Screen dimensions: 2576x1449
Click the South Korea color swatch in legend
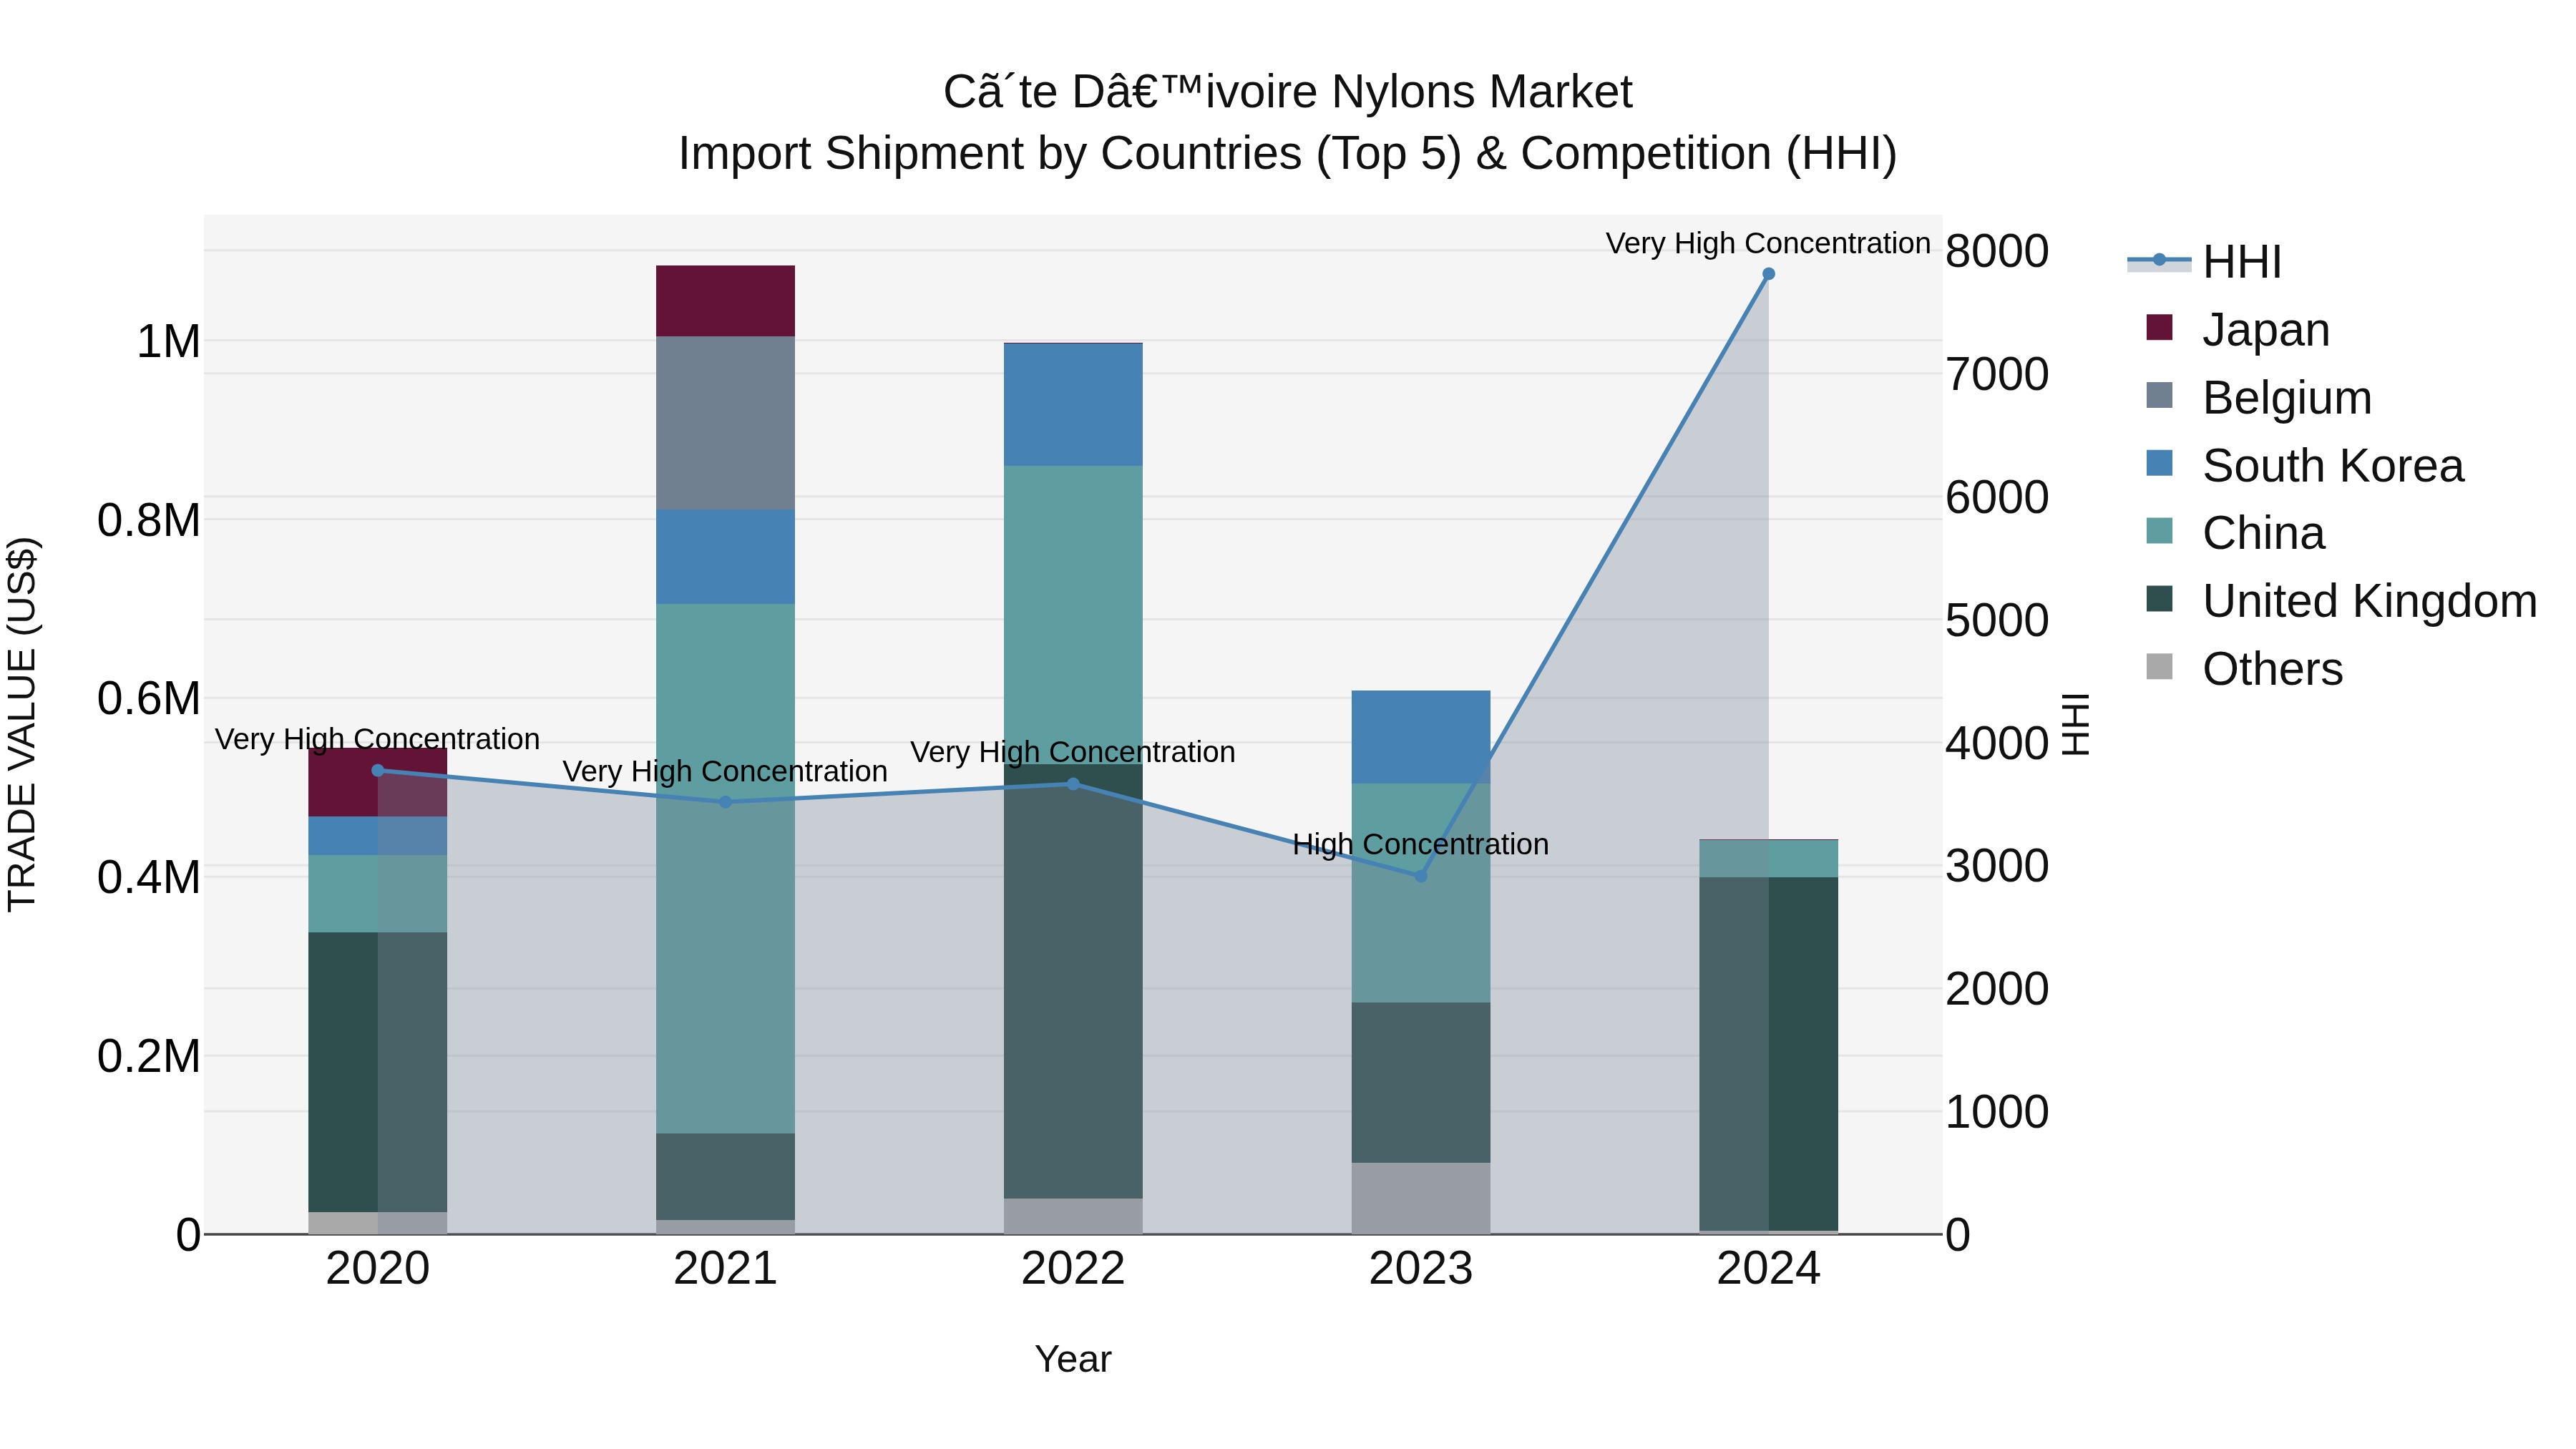click(2160, 463)
